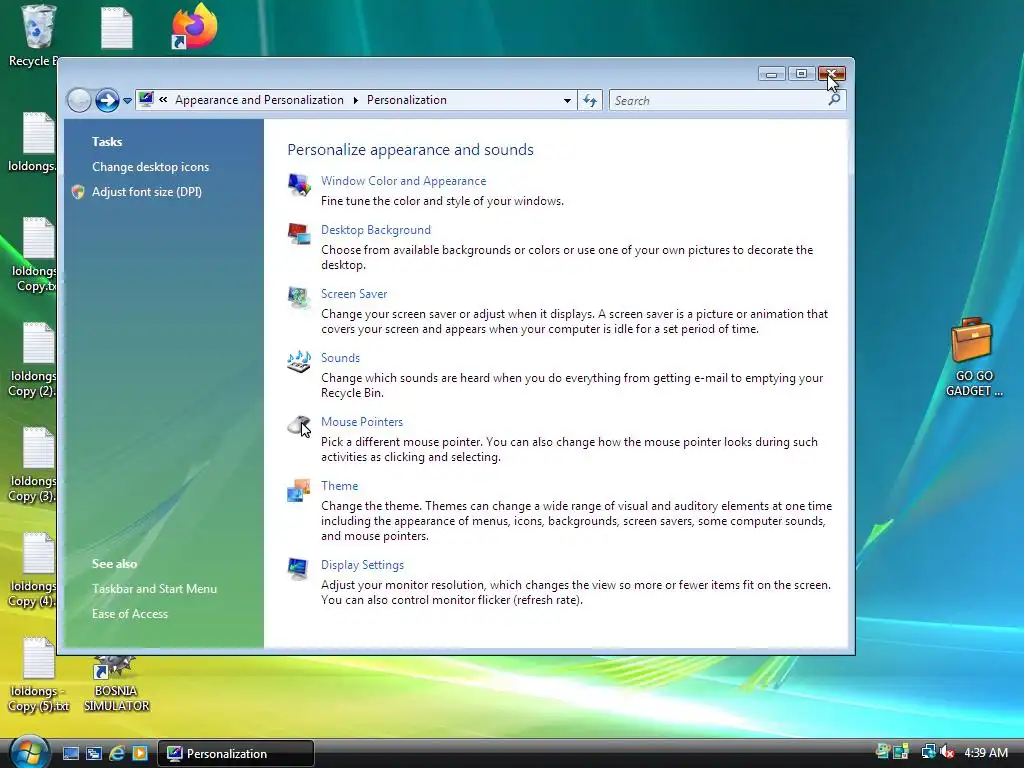
Task: Click the network connection tray icon
Action: [928, 752]
